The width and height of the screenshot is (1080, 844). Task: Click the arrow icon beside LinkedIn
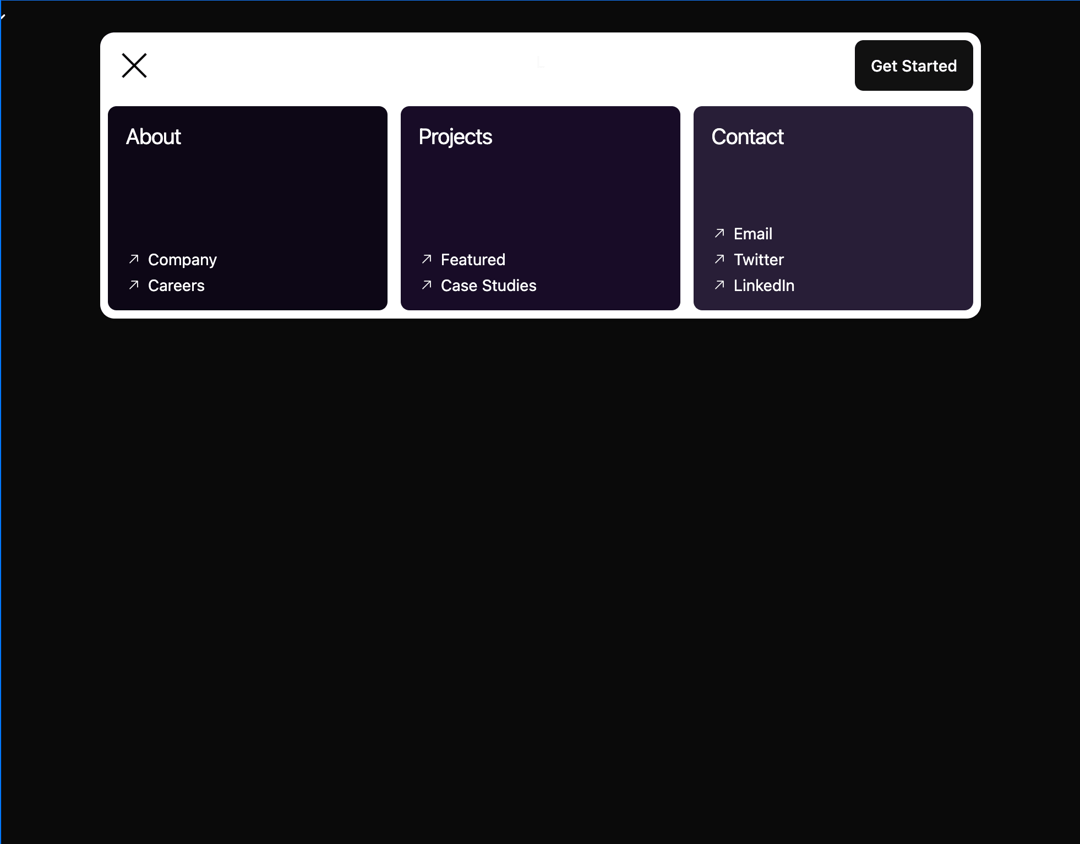coord(719,285)
